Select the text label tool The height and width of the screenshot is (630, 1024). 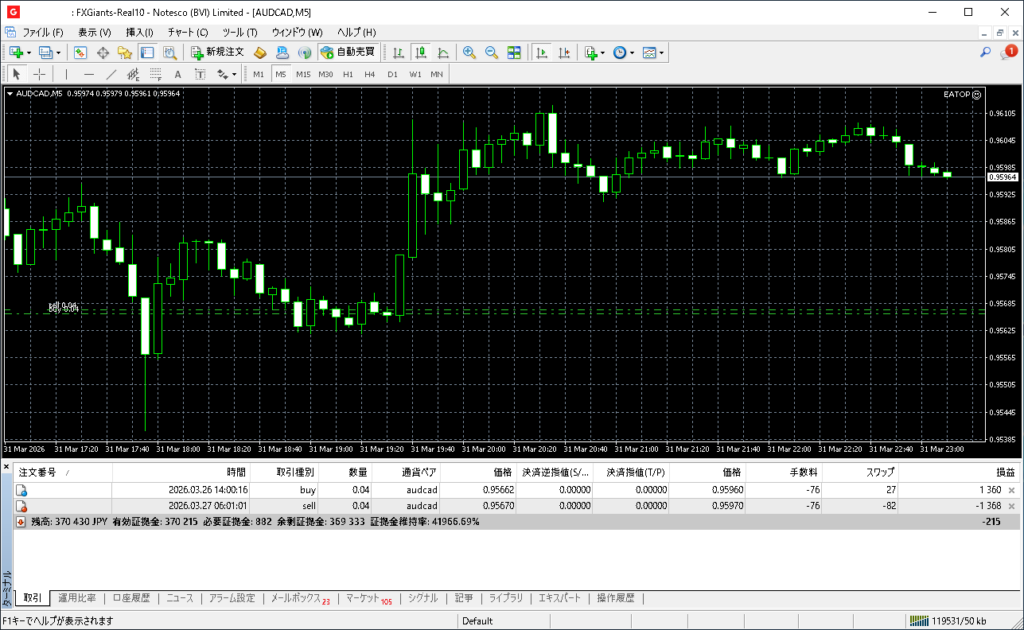[178, 74]
